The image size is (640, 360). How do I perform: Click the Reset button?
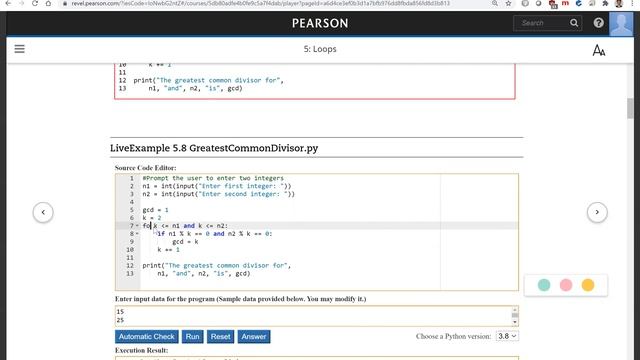[220, 337]
